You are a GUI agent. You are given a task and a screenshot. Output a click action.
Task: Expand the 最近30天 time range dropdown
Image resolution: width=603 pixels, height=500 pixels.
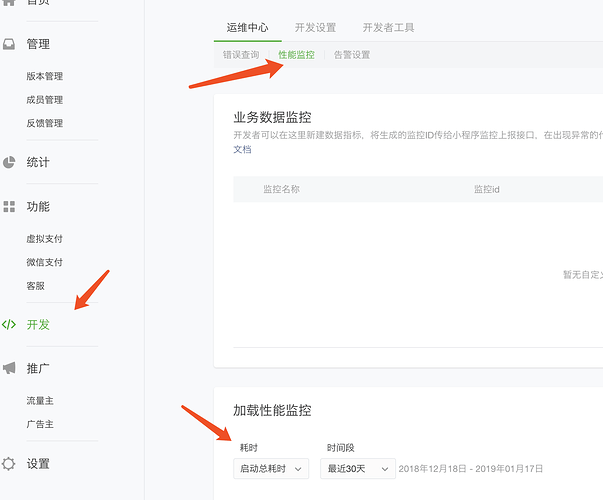pos(356,468)
